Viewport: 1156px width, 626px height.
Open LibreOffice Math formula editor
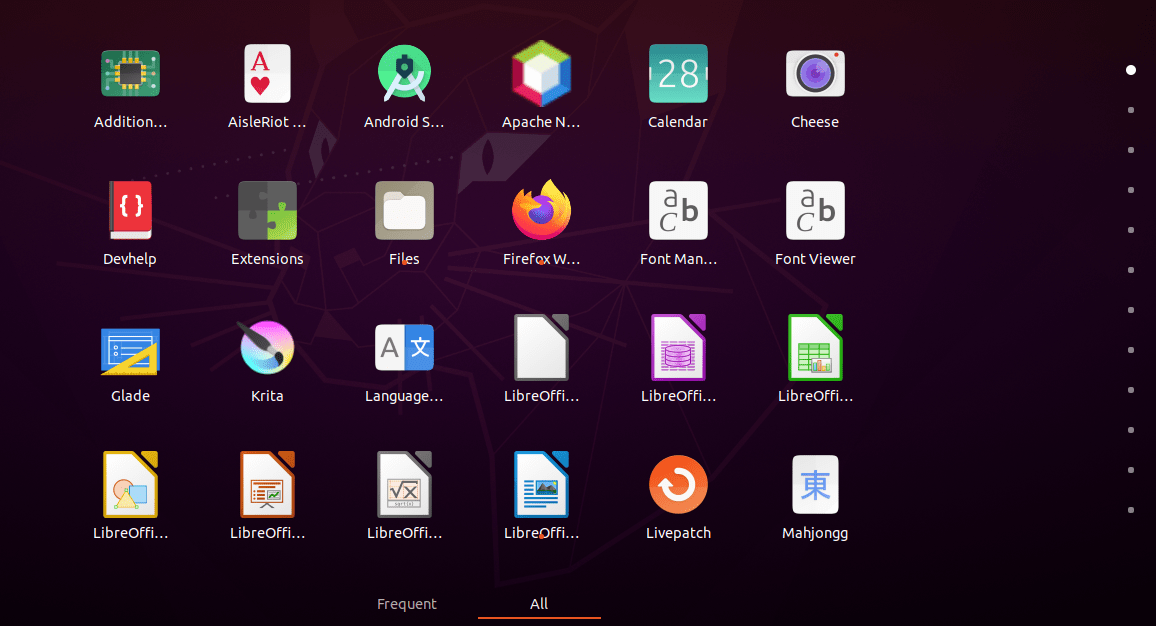click(x=404, y=483)
